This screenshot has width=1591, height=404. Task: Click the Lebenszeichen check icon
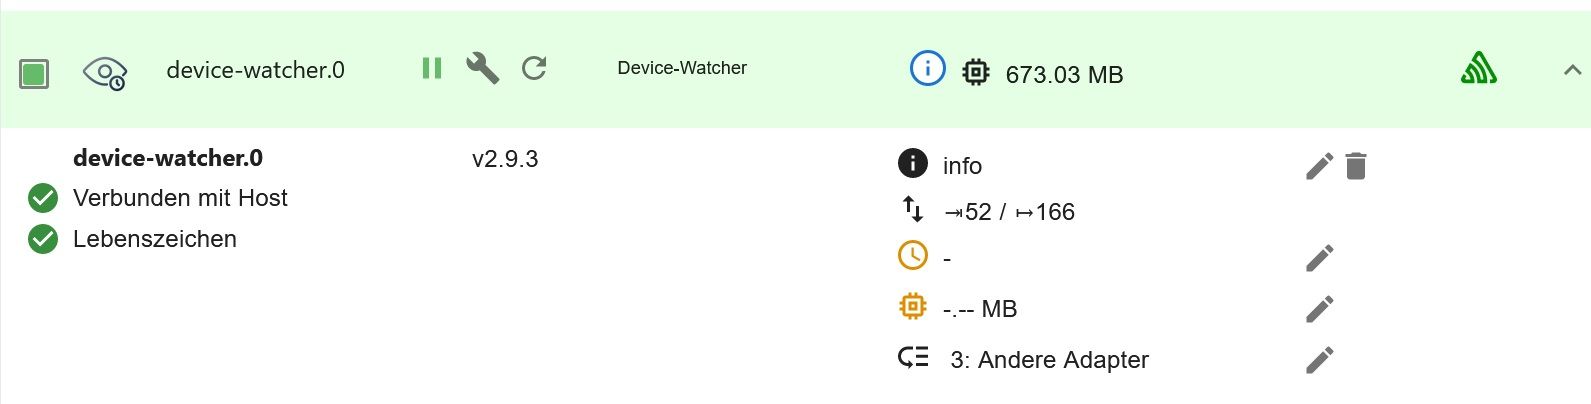43,240
